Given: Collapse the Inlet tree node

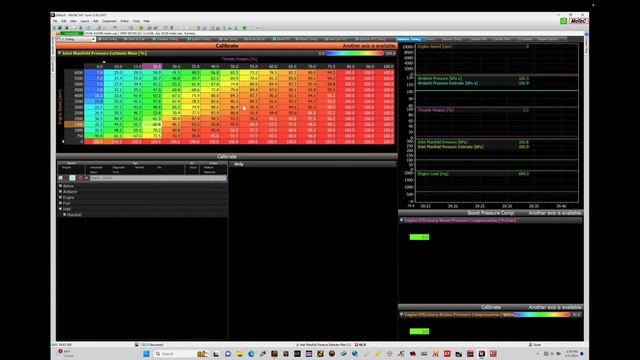Looking at the screenshot, I should [60, 209].
